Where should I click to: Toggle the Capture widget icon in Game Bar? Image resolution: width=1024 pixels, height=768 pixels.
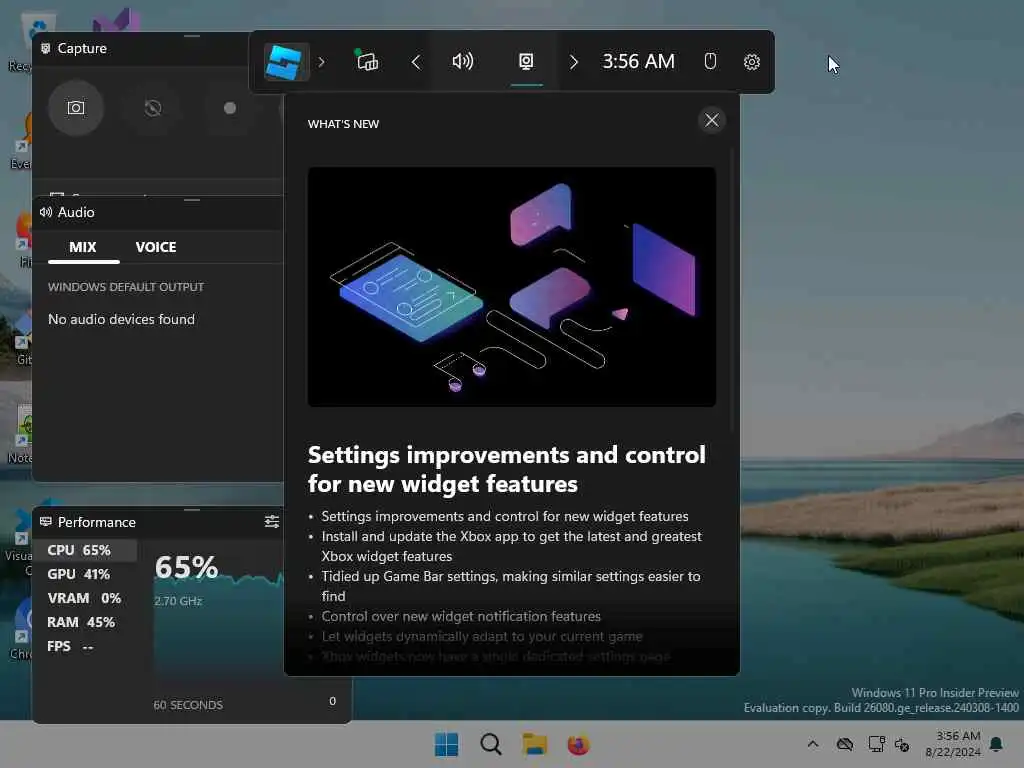coord(526,61)
